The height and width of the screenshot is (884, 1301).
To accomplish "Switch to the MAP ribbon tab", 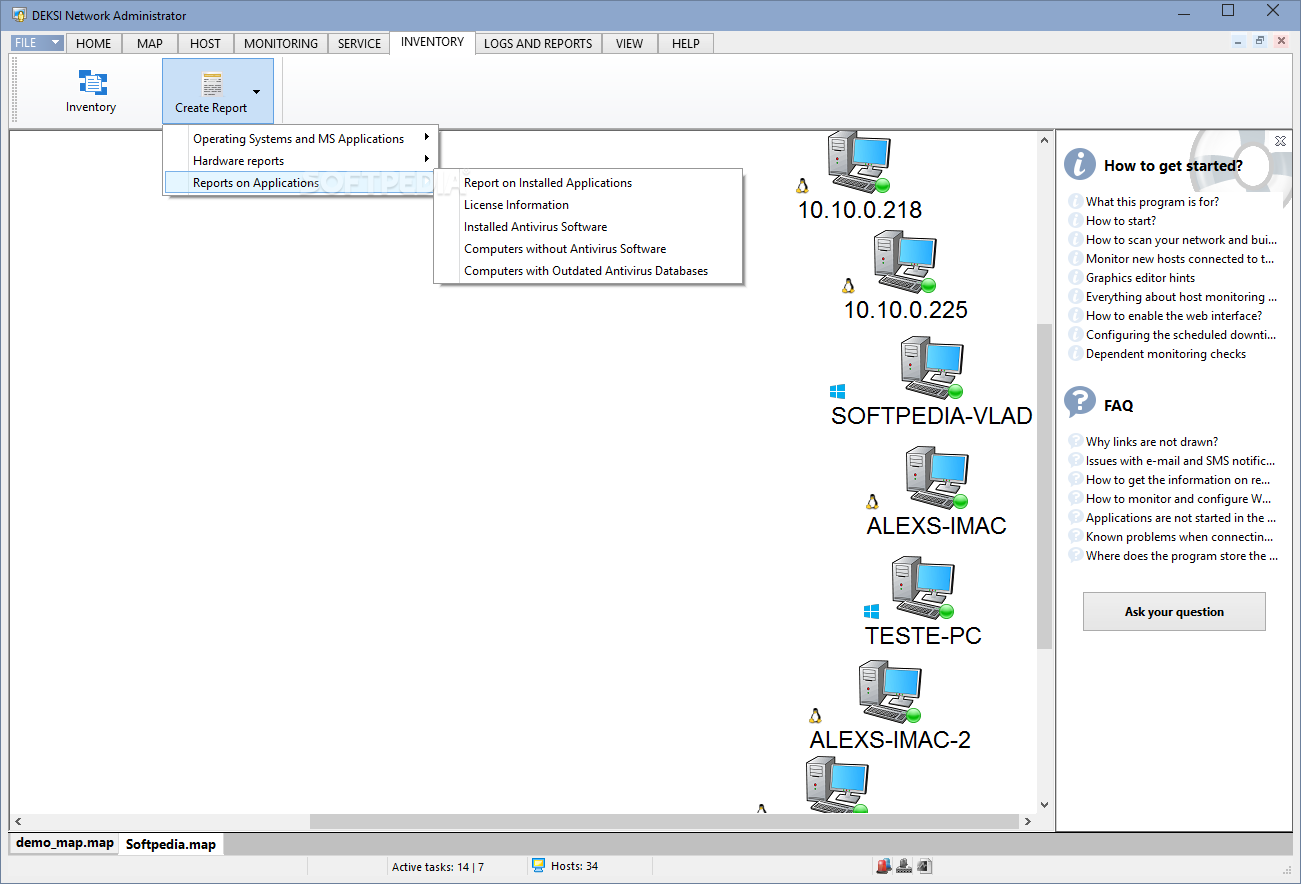I will [x=150, y=44].
